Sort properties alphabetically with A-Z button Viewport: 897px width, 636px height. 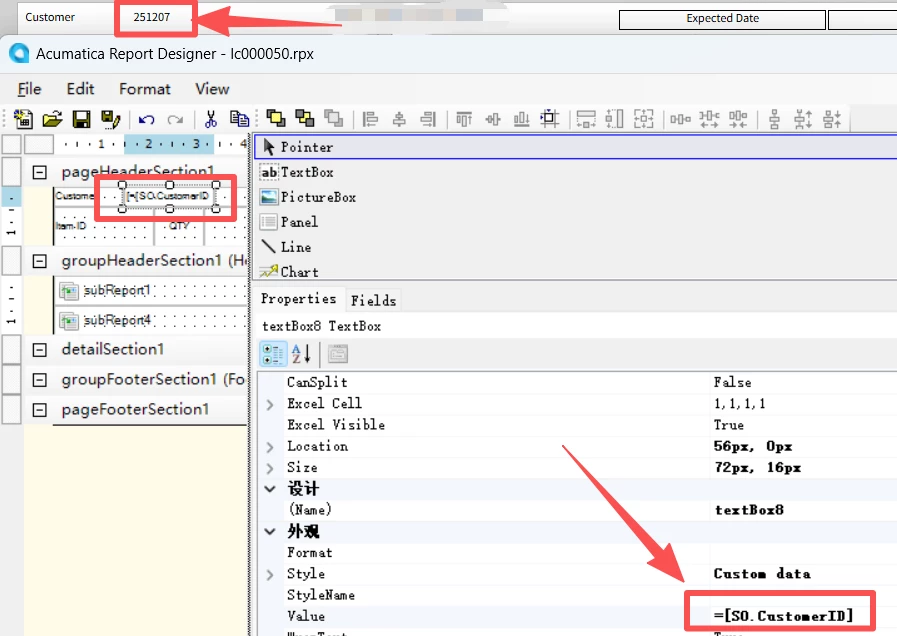tap(301, 354)
